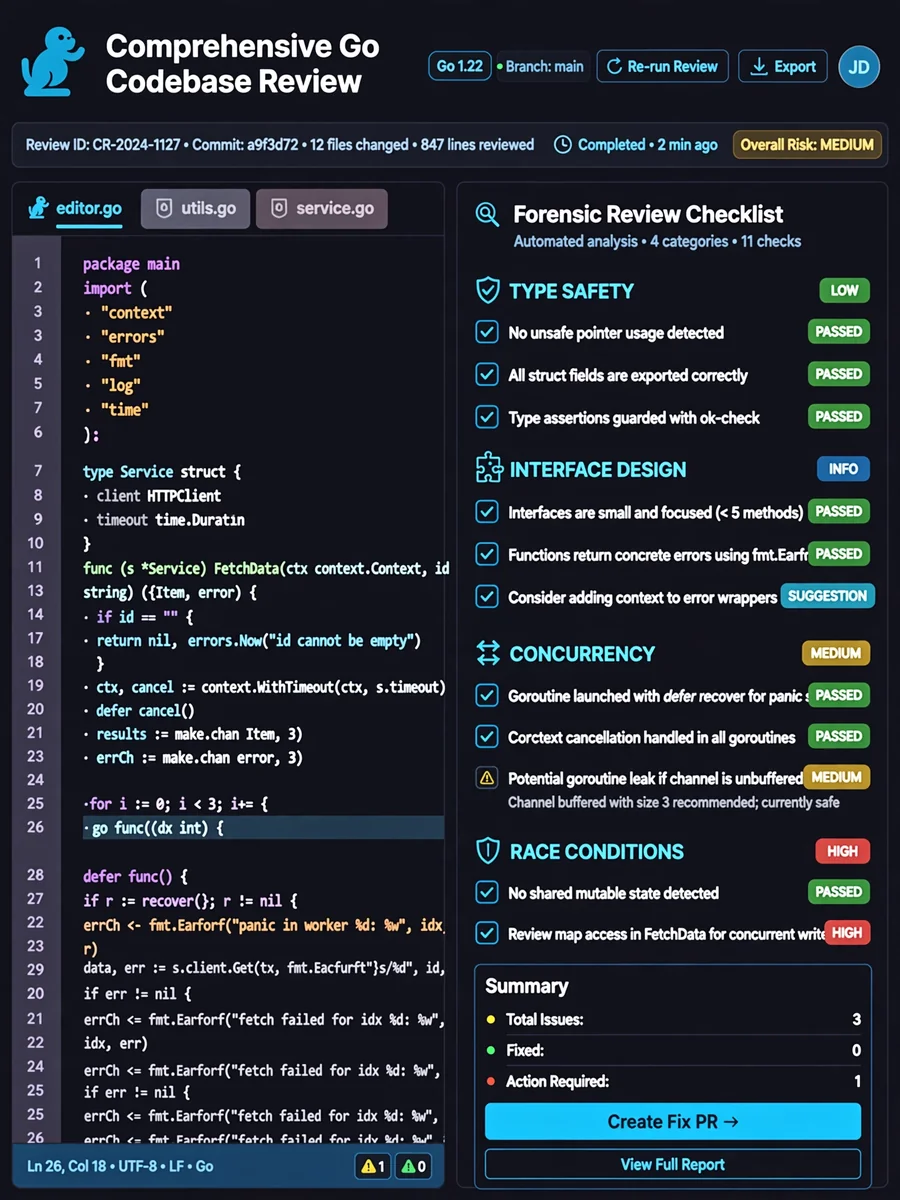Click the Create Fix PR button

click(x=673, y=1121)
